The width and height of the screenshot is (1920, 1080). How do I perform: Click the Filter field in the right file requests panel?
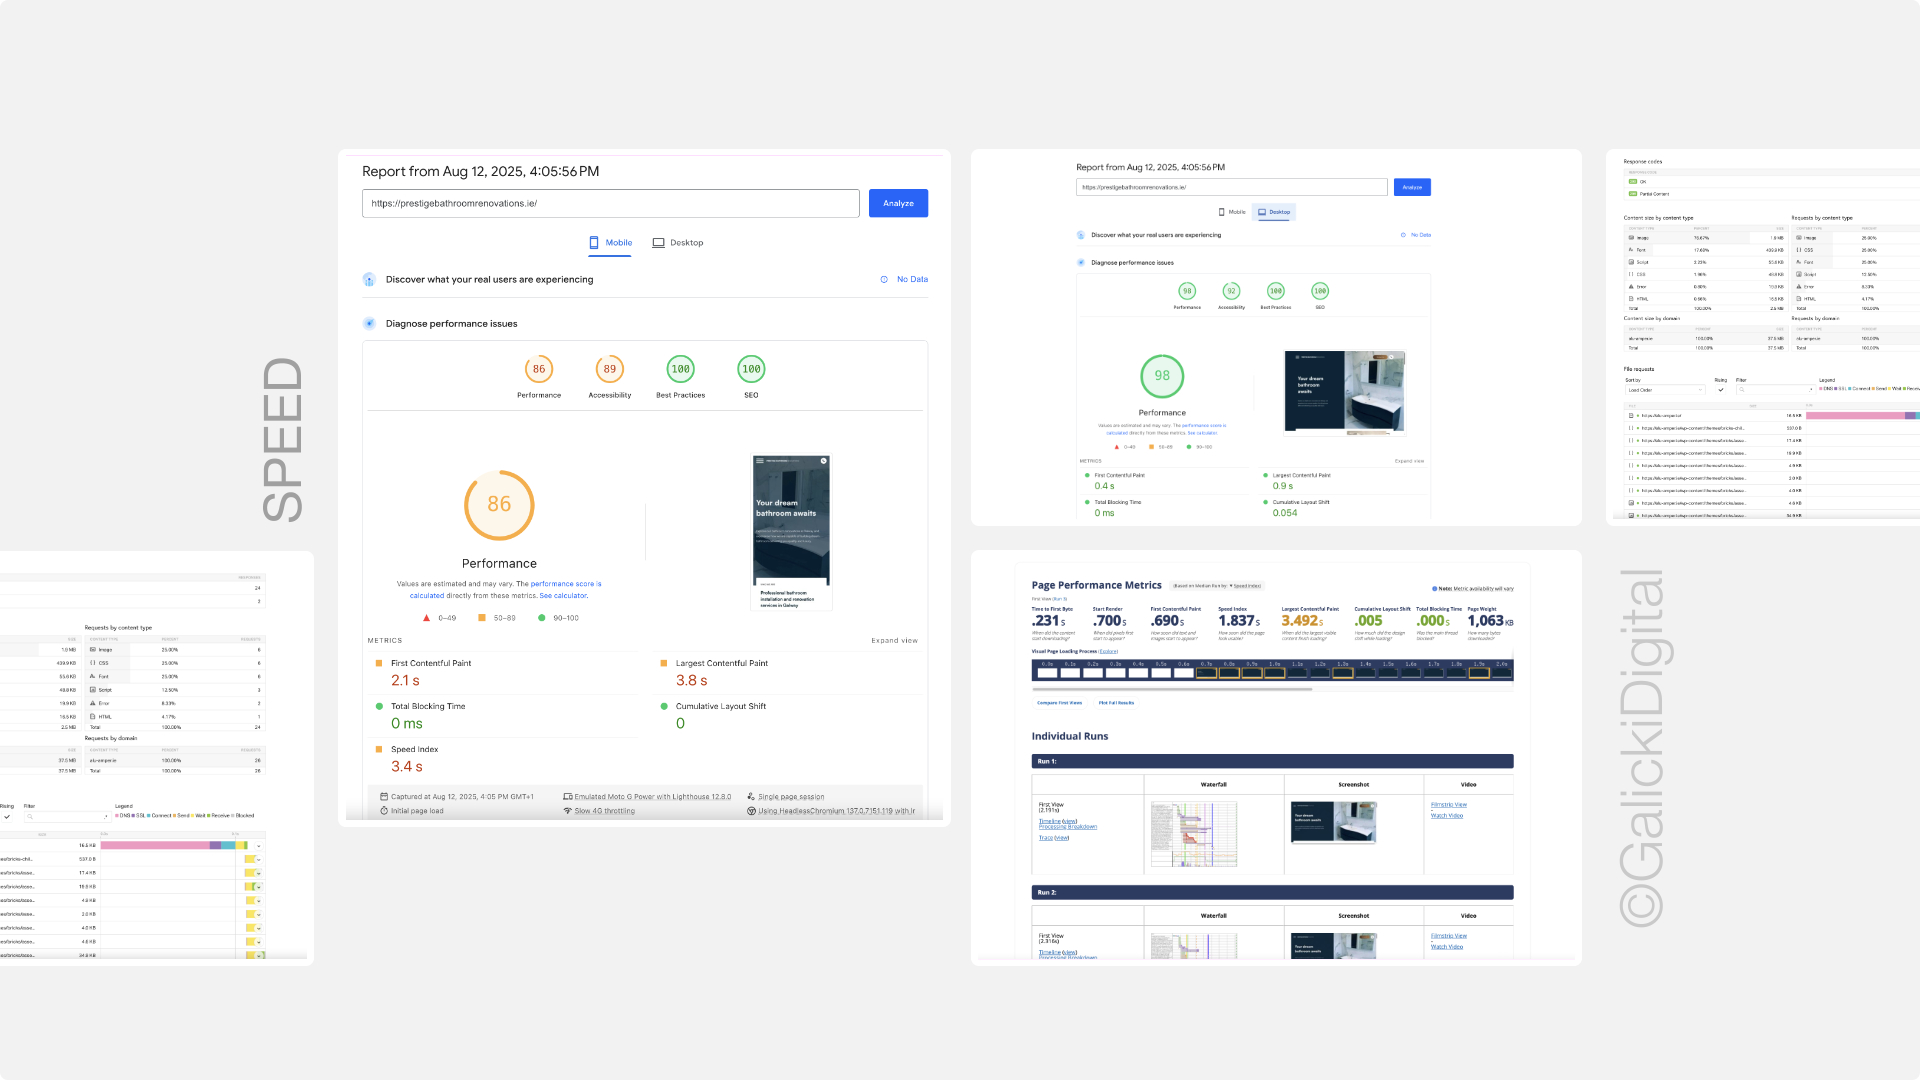(1775, 390)
